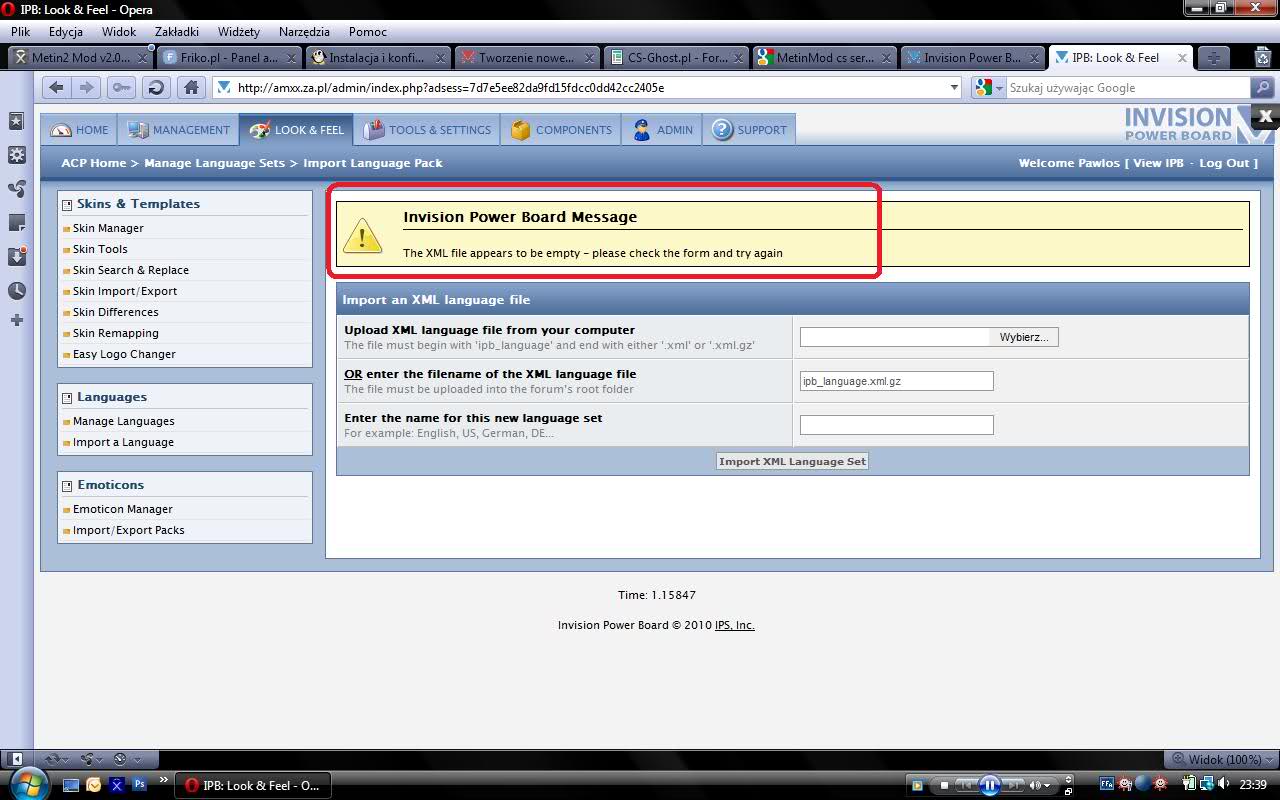Open the Zakładki menu
This screenshot has width=1280, height=800.
(x=177, y=31)
